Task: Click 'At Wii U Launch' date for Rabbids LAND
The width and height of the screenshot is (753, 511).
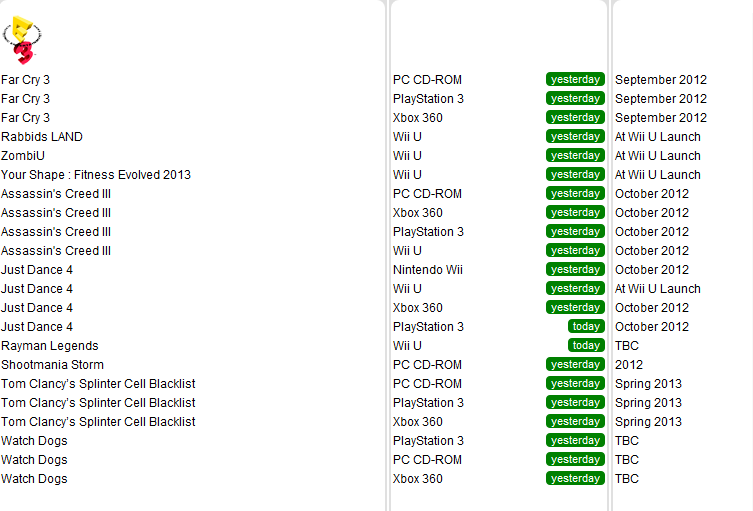Action: coord(657,137)
